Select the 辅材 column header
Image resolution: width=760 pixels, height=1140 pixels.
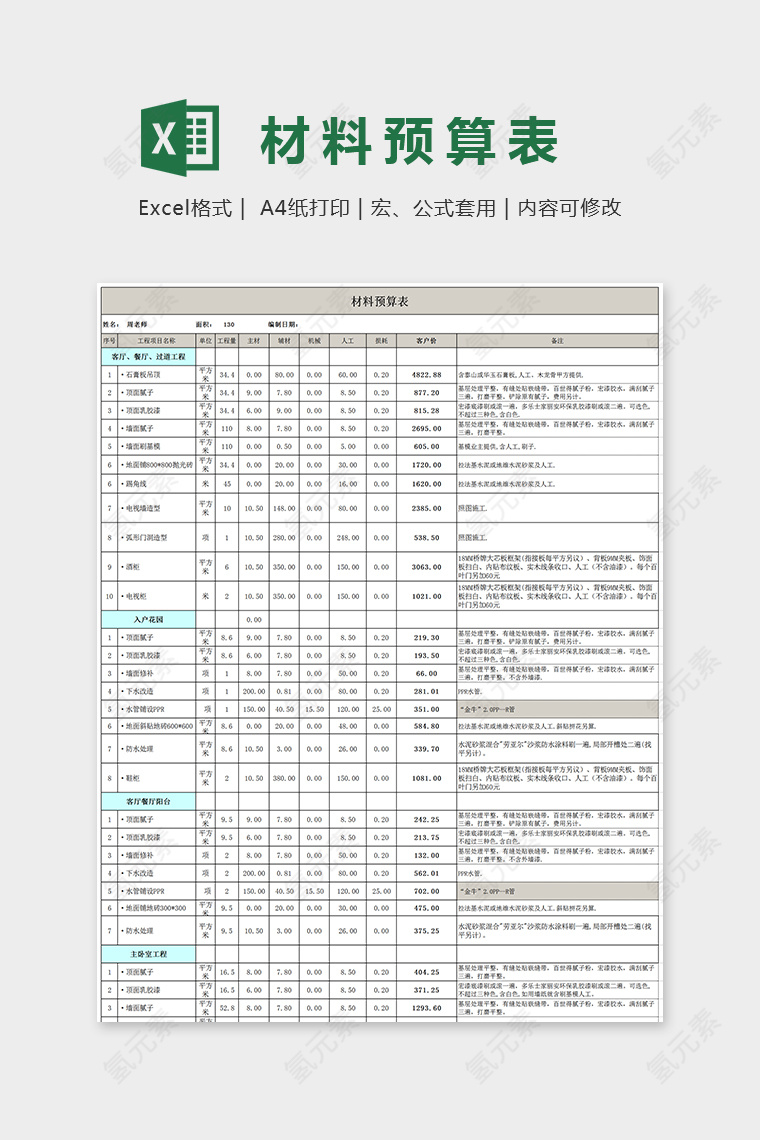[x=284, y=340]
